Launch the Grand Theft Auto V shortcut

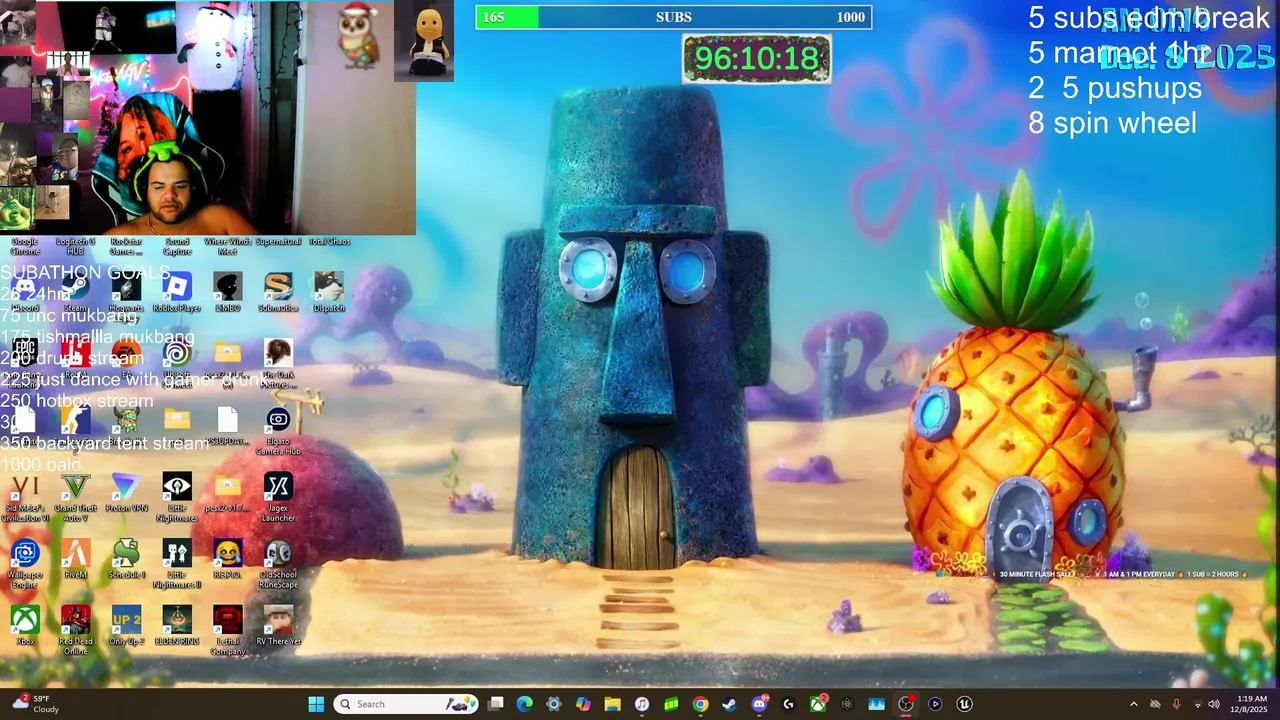pyautogui.click(x=76, y=496)
